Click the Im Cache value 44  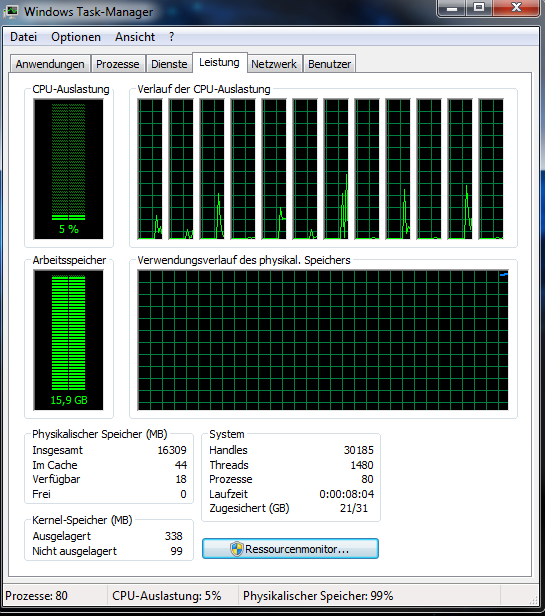coord(181,465)
